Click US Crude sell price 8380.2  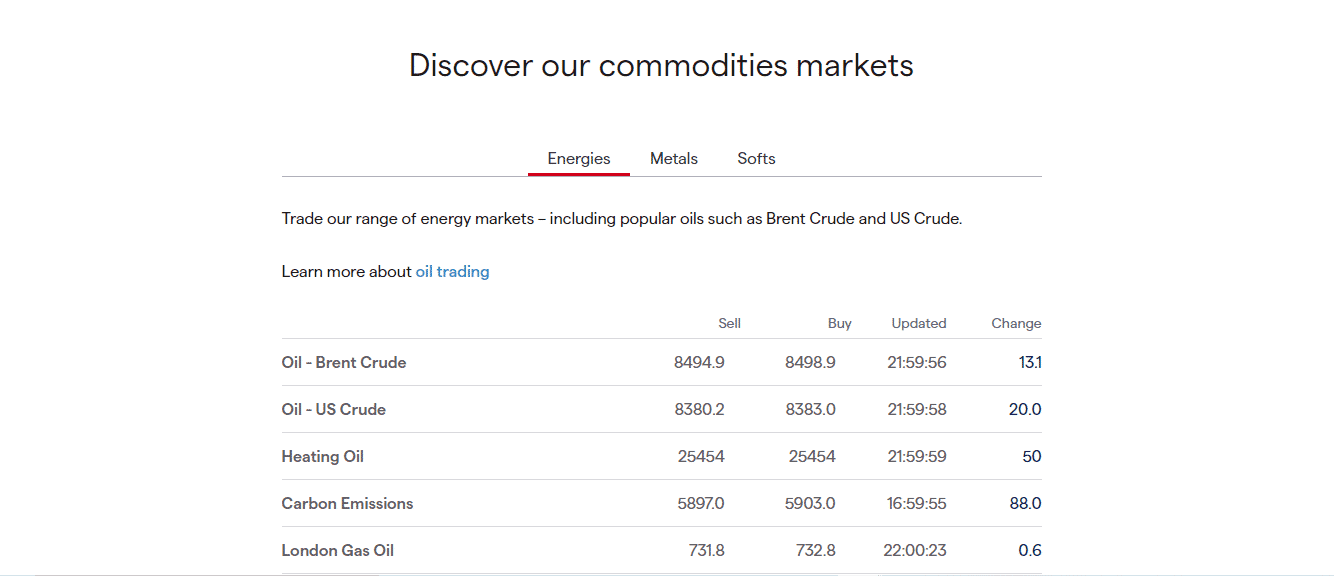(x=699, y=409)
